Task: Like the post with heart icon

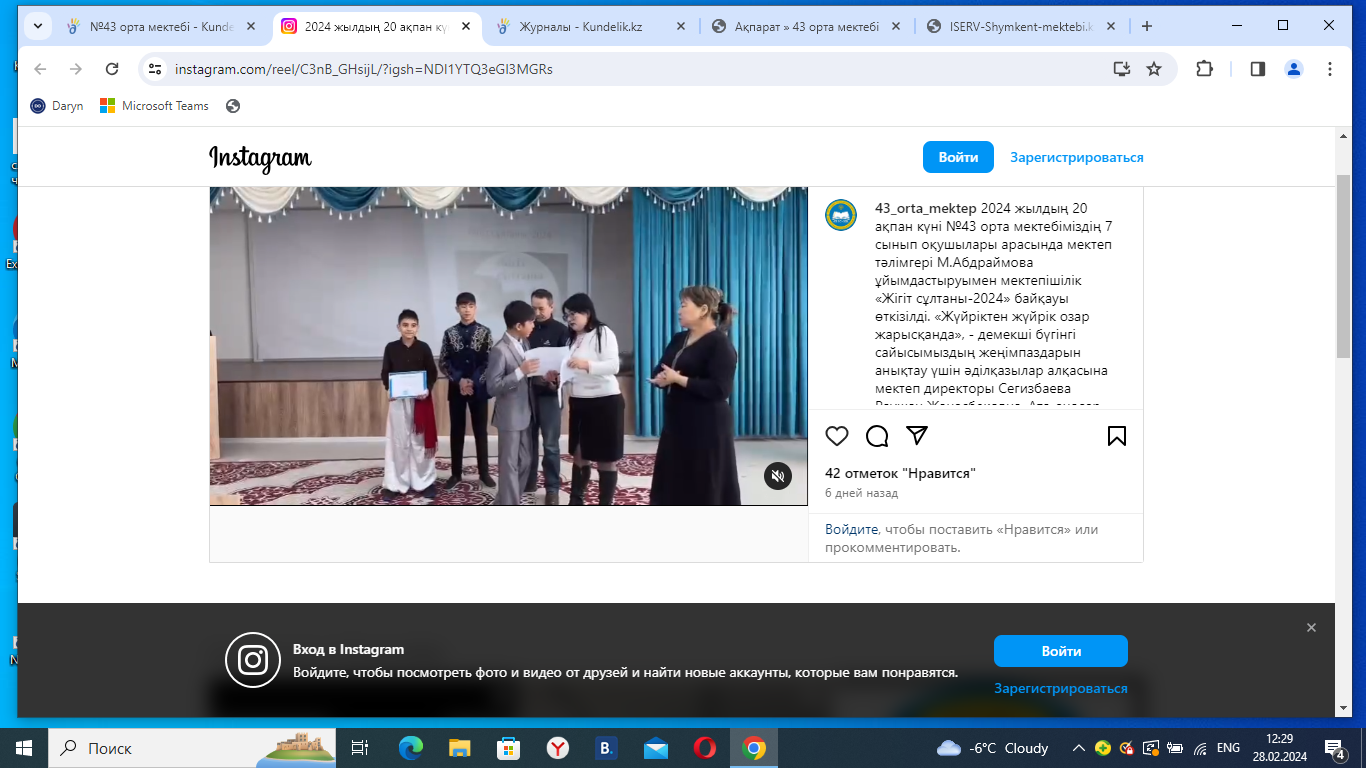Action: pos(837,436)
